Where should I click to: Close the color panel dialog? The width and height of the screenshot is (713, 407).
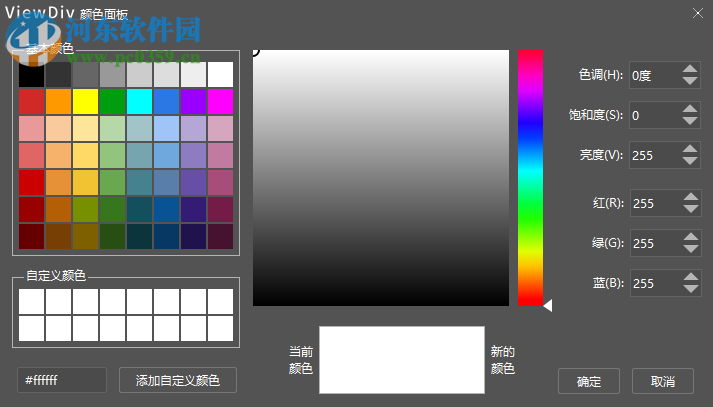coord(698,13)
